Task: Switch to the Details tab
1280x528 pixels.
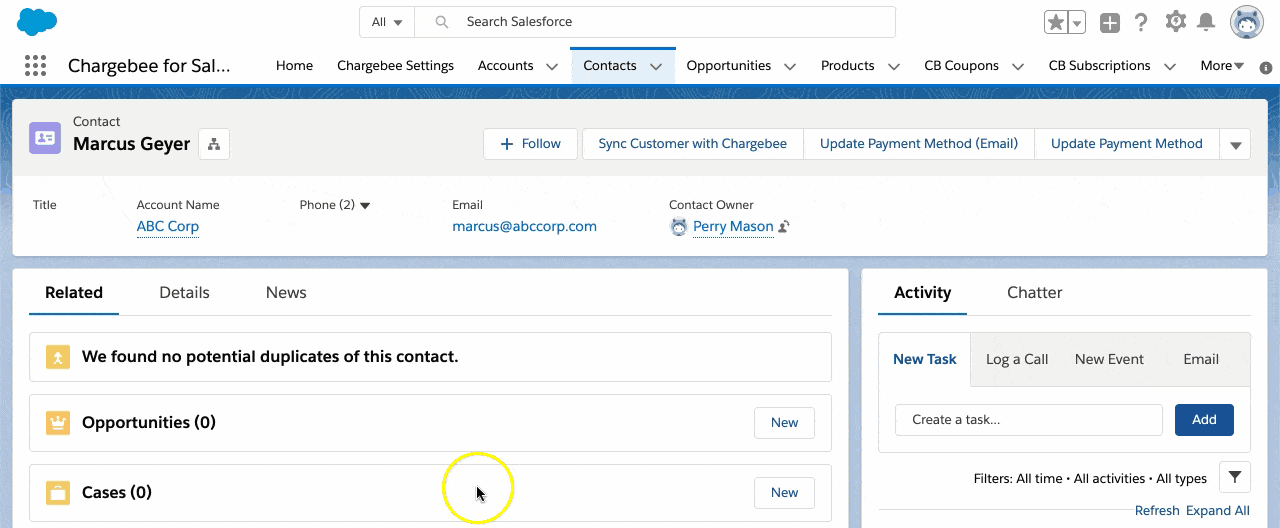Action: point(184,293)
